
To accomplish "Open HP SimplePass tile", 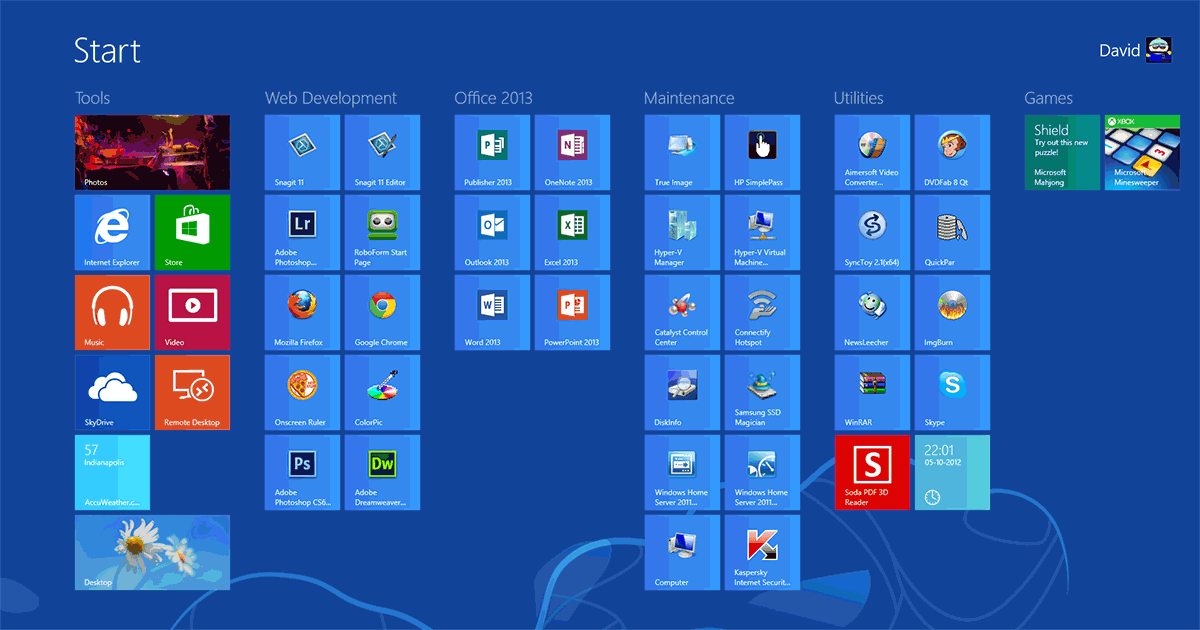I will pos(762,152).
